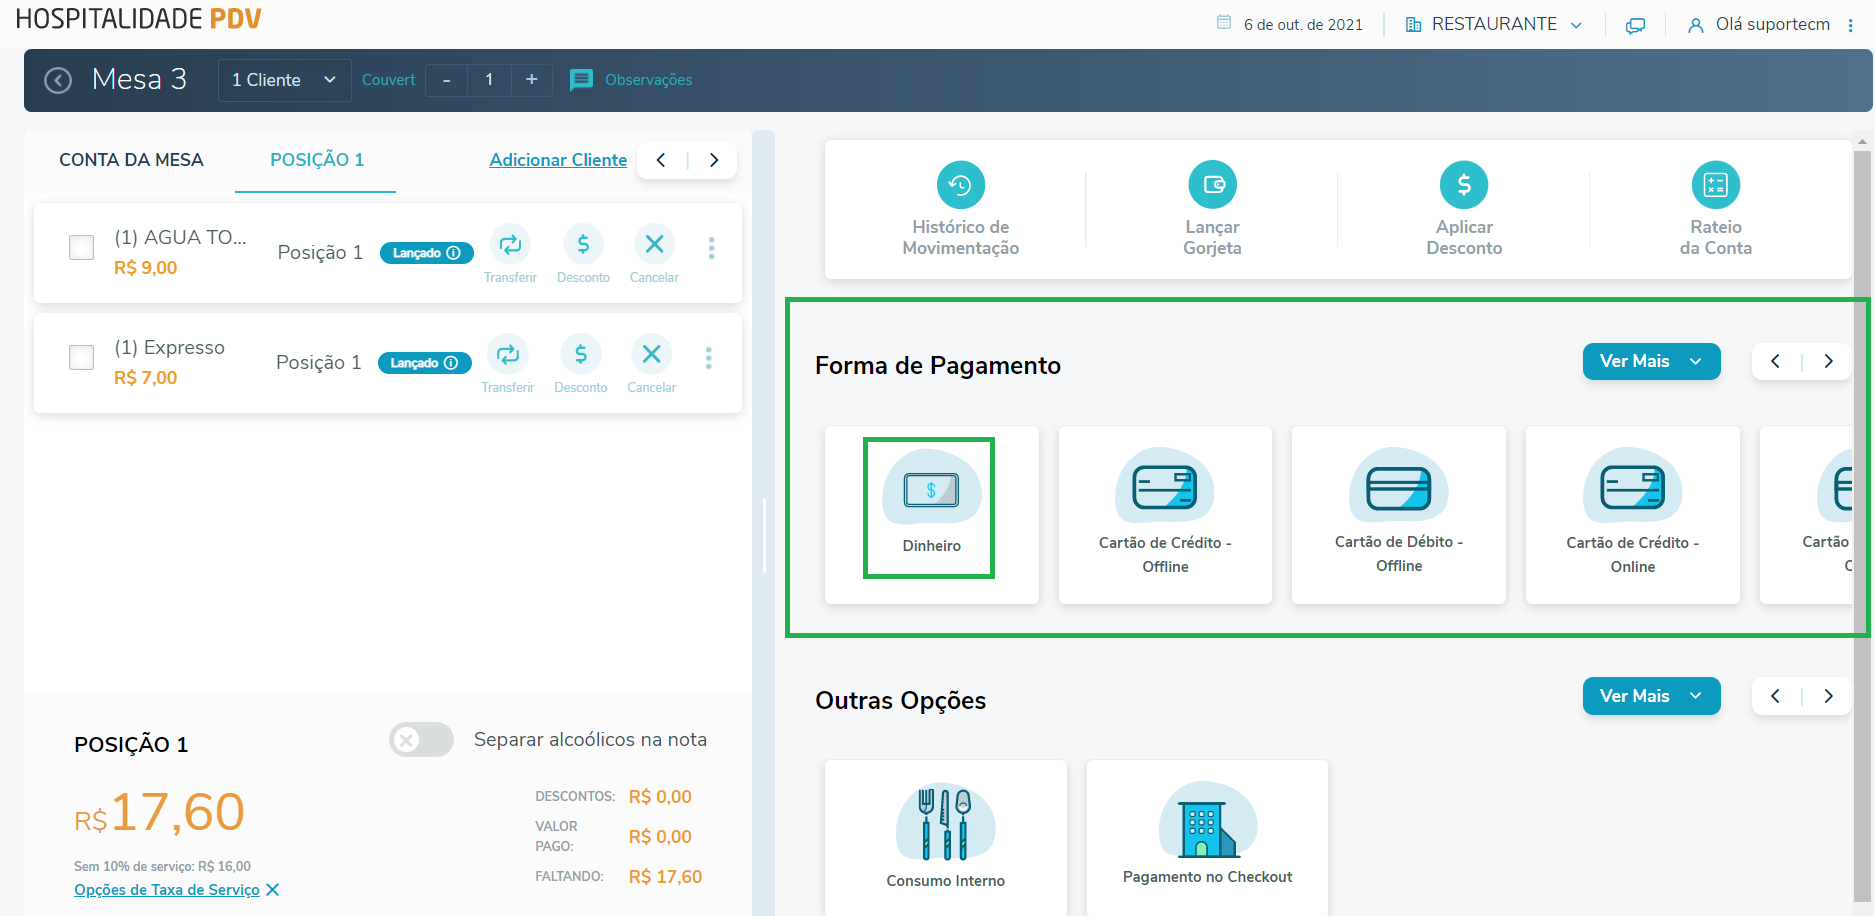The image size is (1875, 916).
Task: Open the screens/monitor icon in header
Action: pyautogui.click(x=1635, y=25)
